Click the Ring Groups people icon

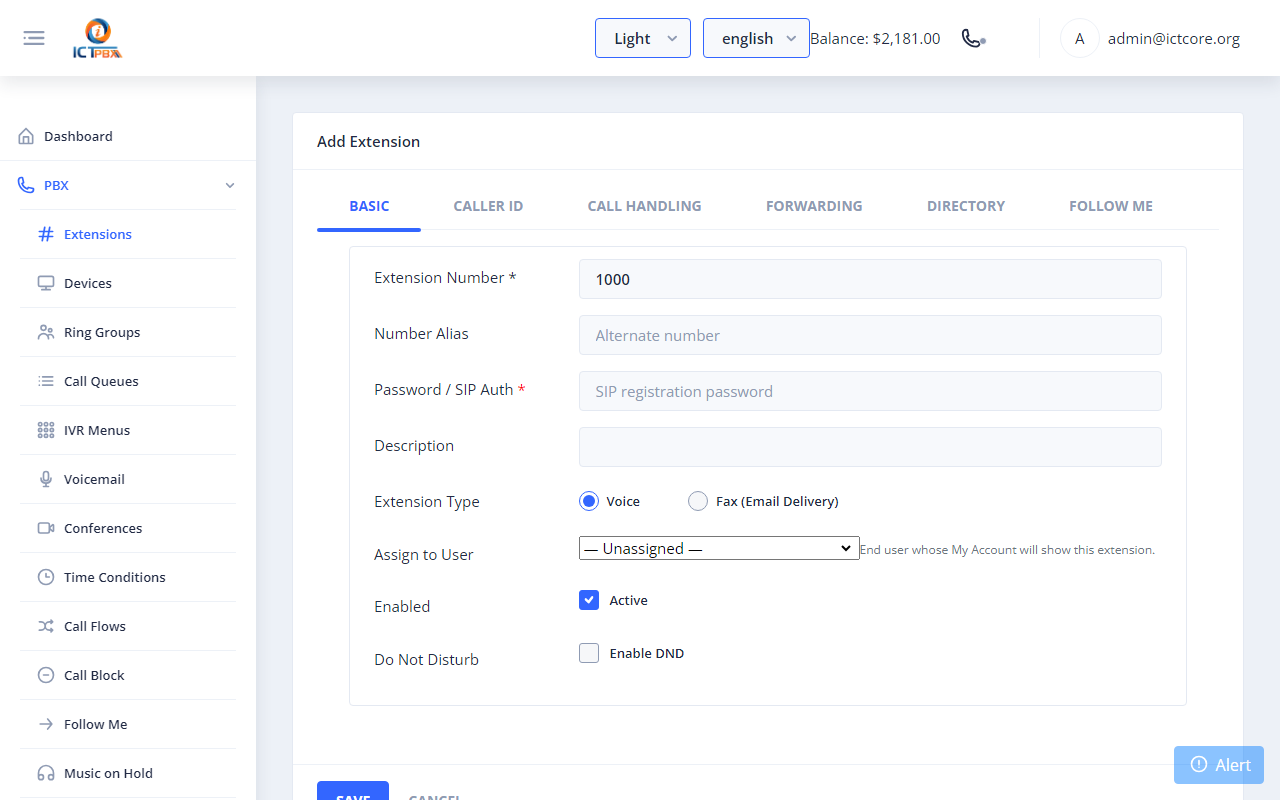[x=46, y=332]
